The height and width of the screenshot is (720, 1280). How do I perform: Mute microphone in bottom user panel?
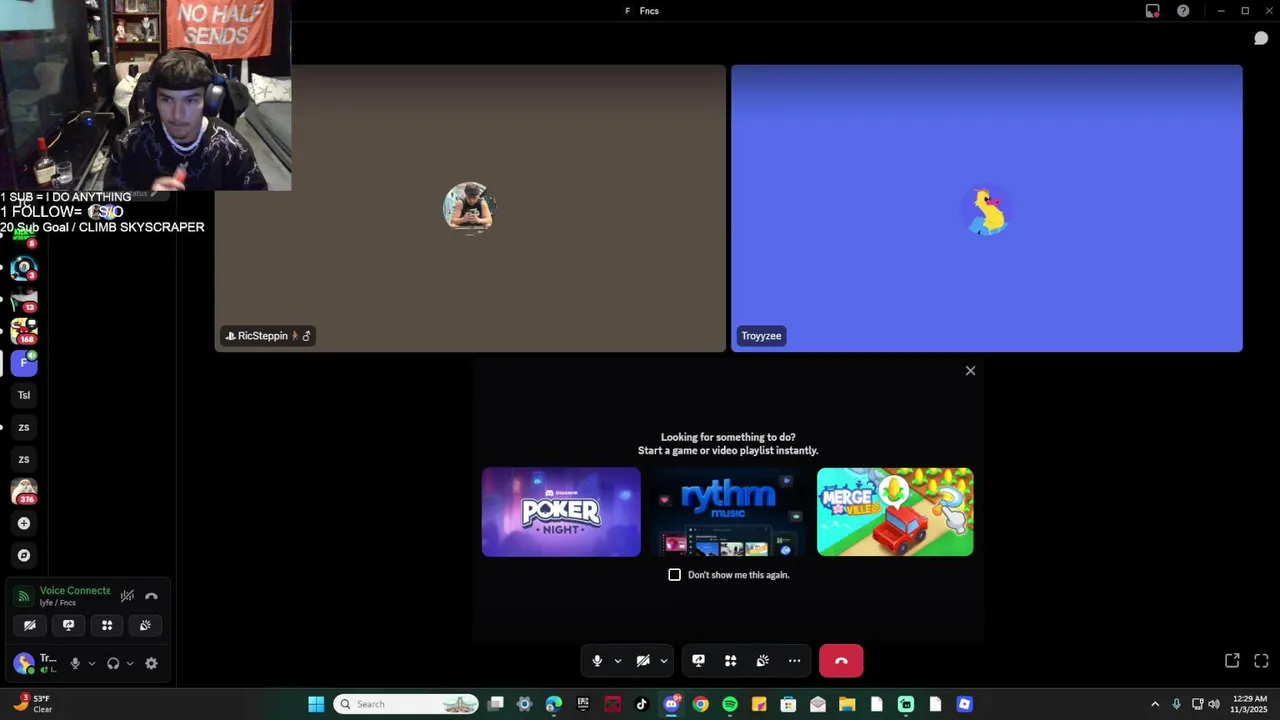click(74, 663)
